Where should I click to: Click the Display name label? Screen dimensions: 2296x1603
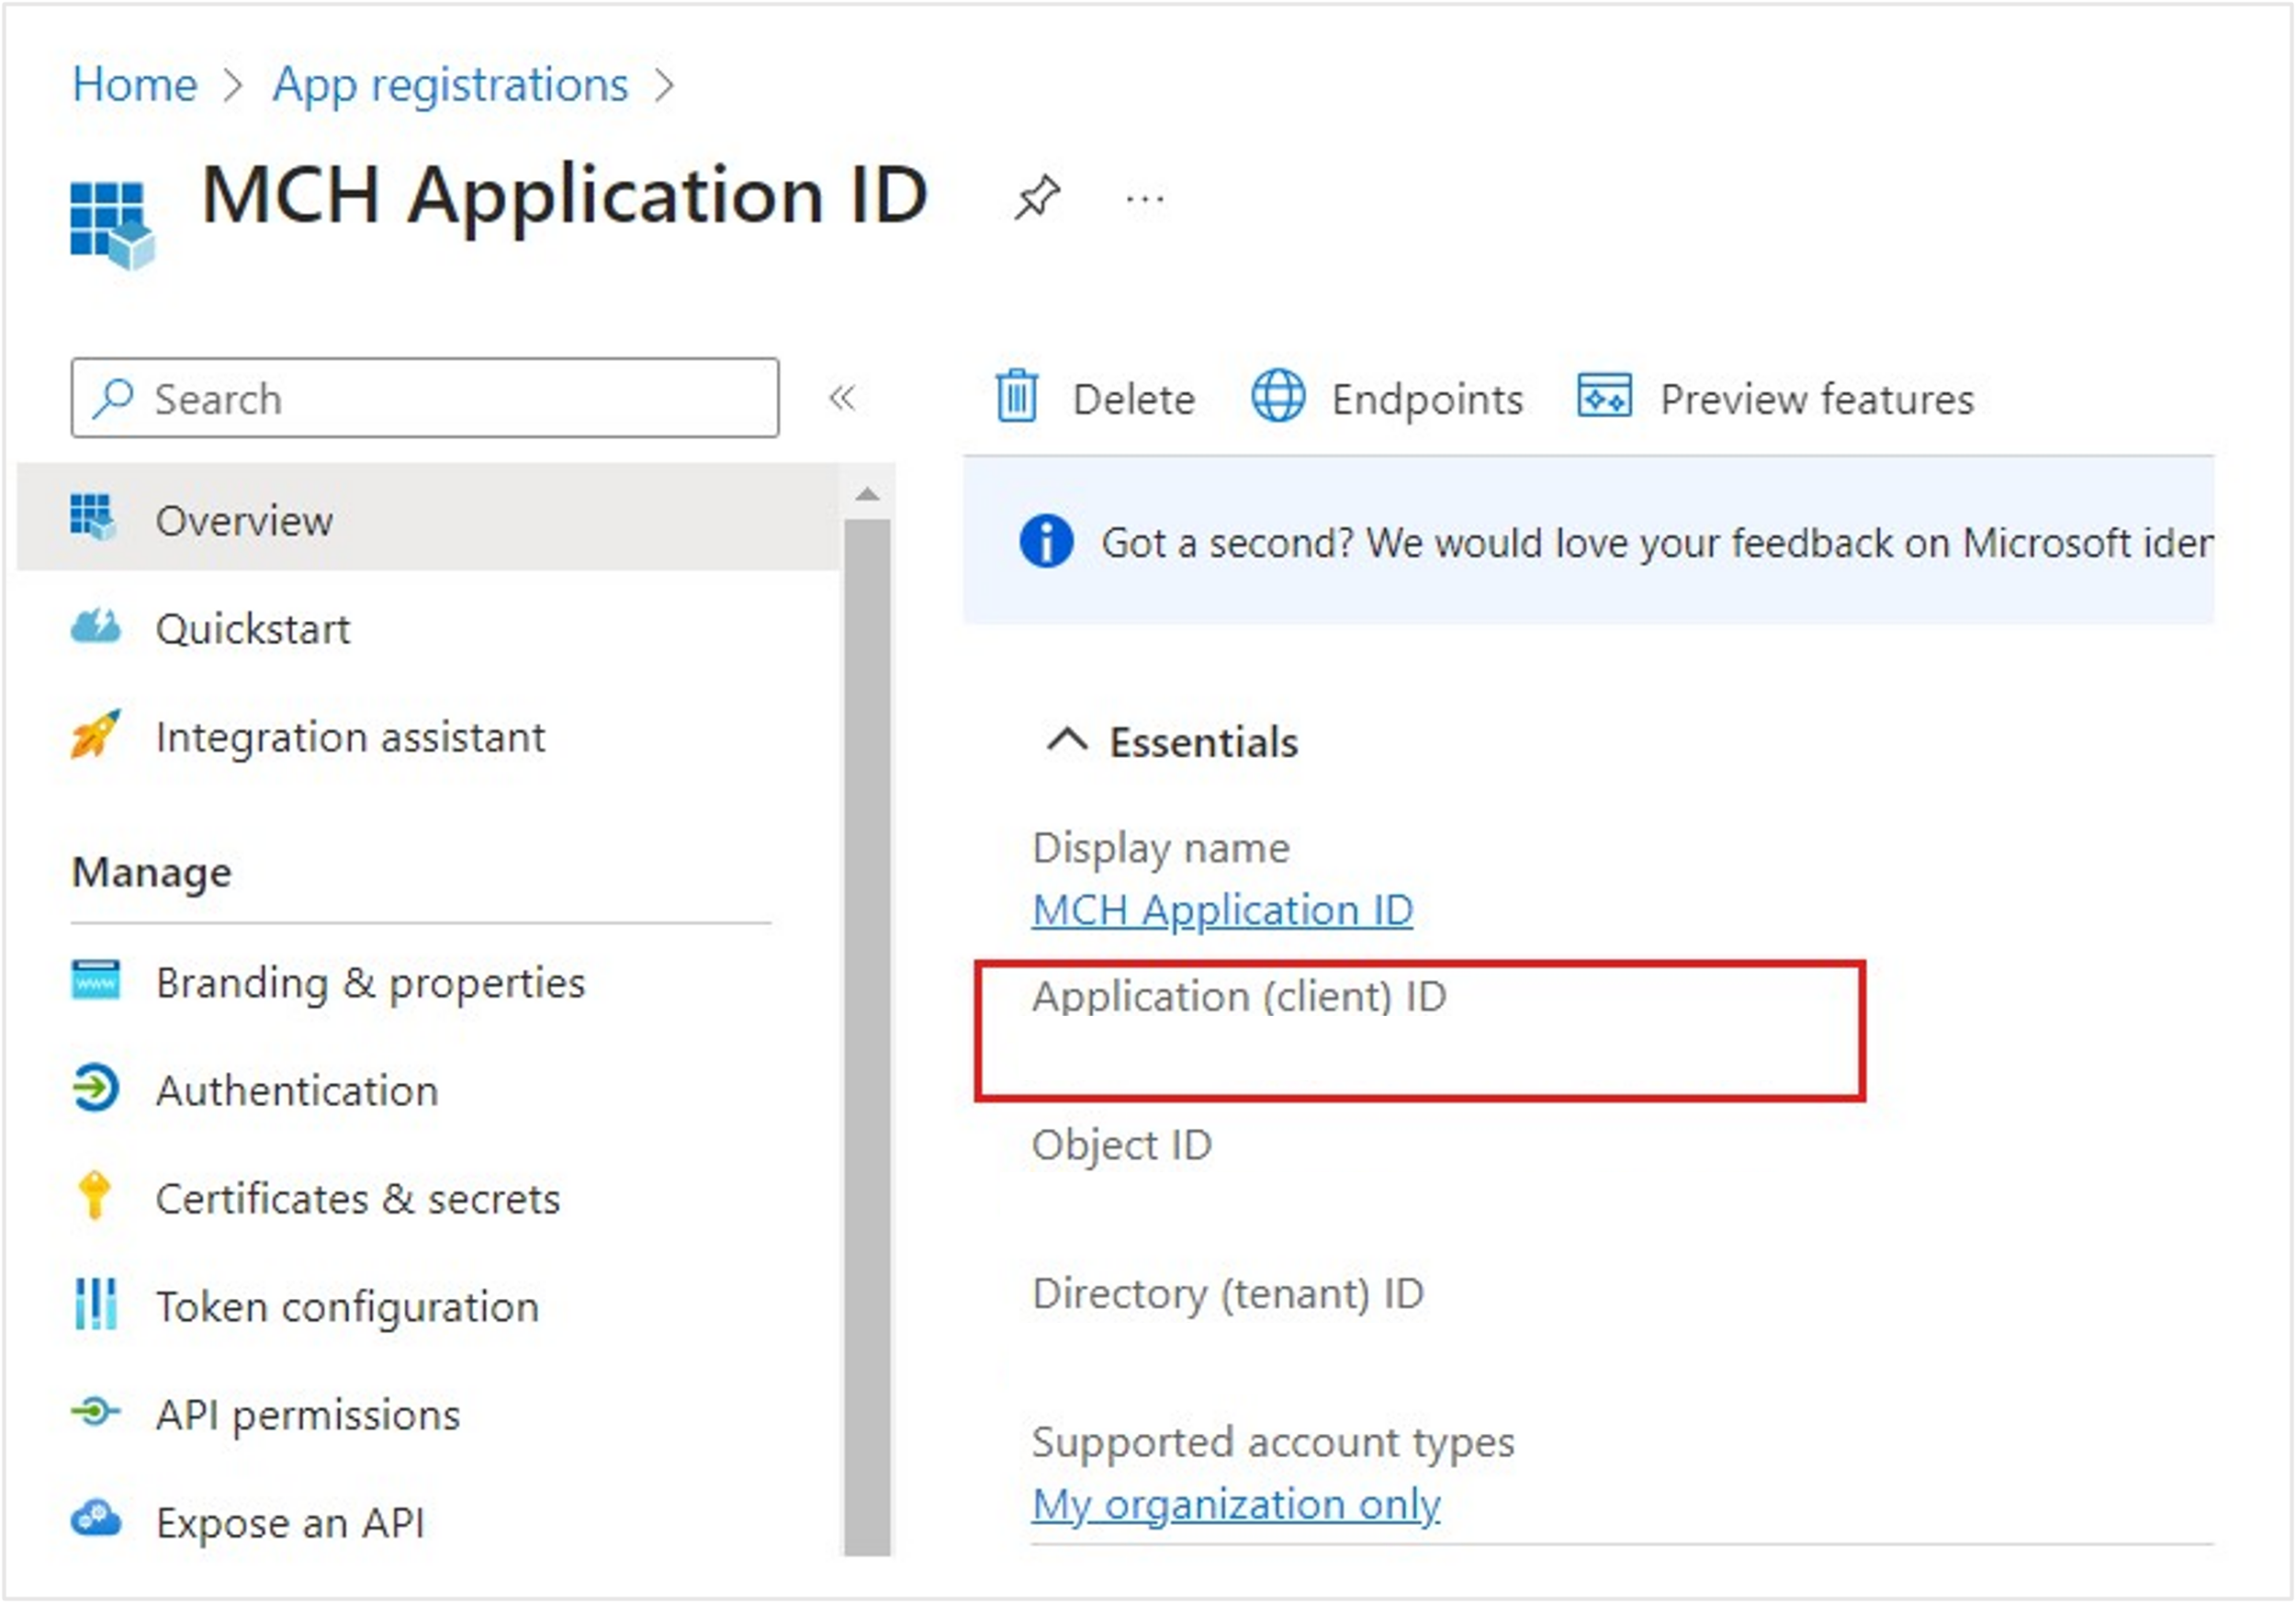pyautogui.click(x=1161, y=849)
